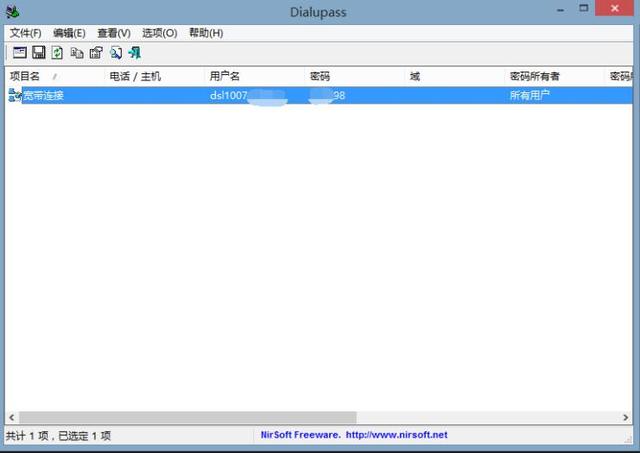Click the horizontal scrollbar right arrow
640x453 pixels.
point(627,417)
